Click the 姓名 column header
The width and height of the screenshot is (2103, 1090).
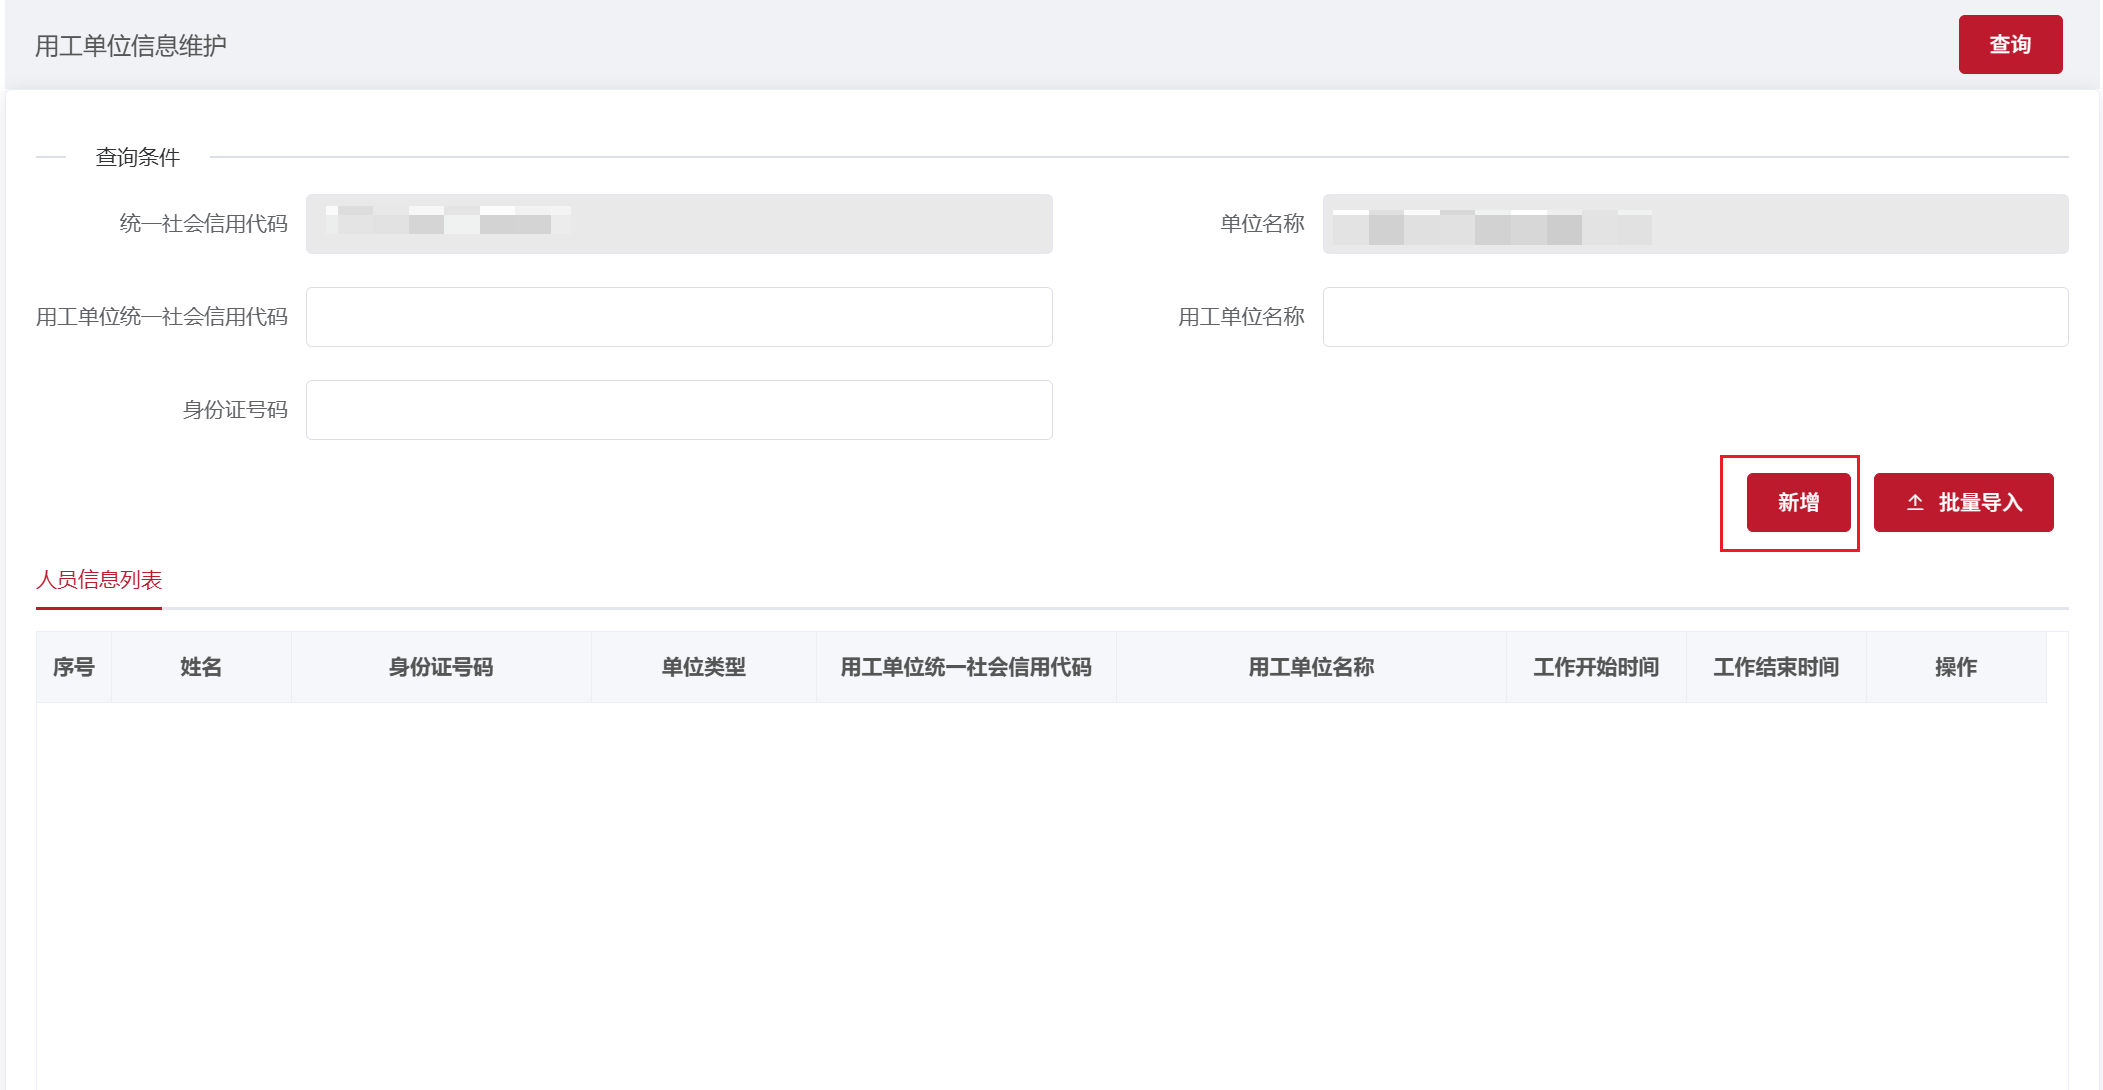click(x=201, y=667)
